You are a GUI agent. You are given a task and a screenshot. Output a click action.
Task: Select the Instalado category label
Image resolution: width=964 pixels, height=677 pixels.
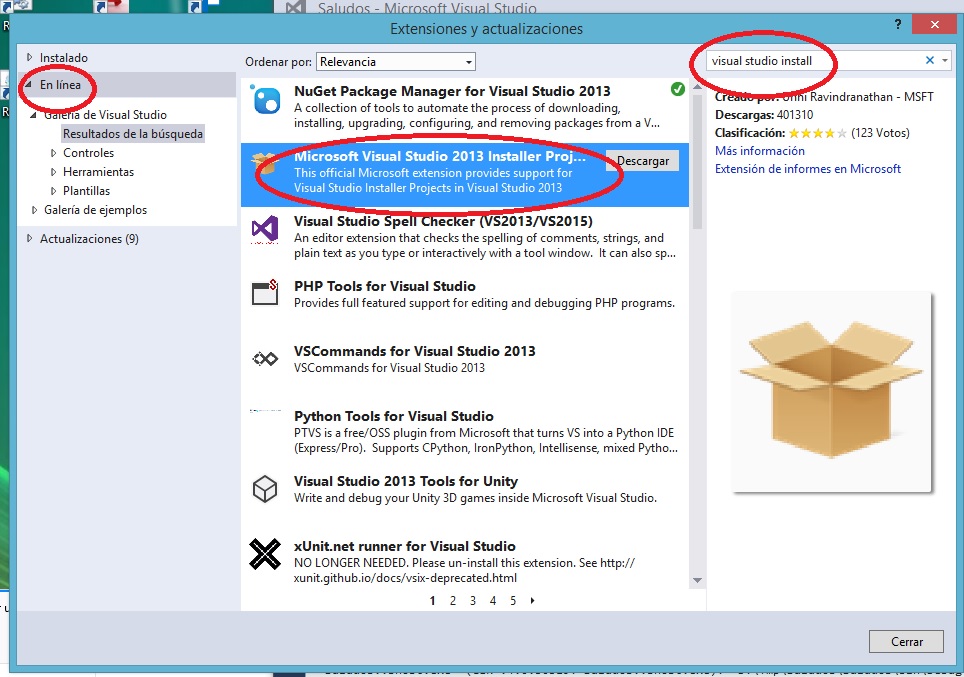click(64, 58)
